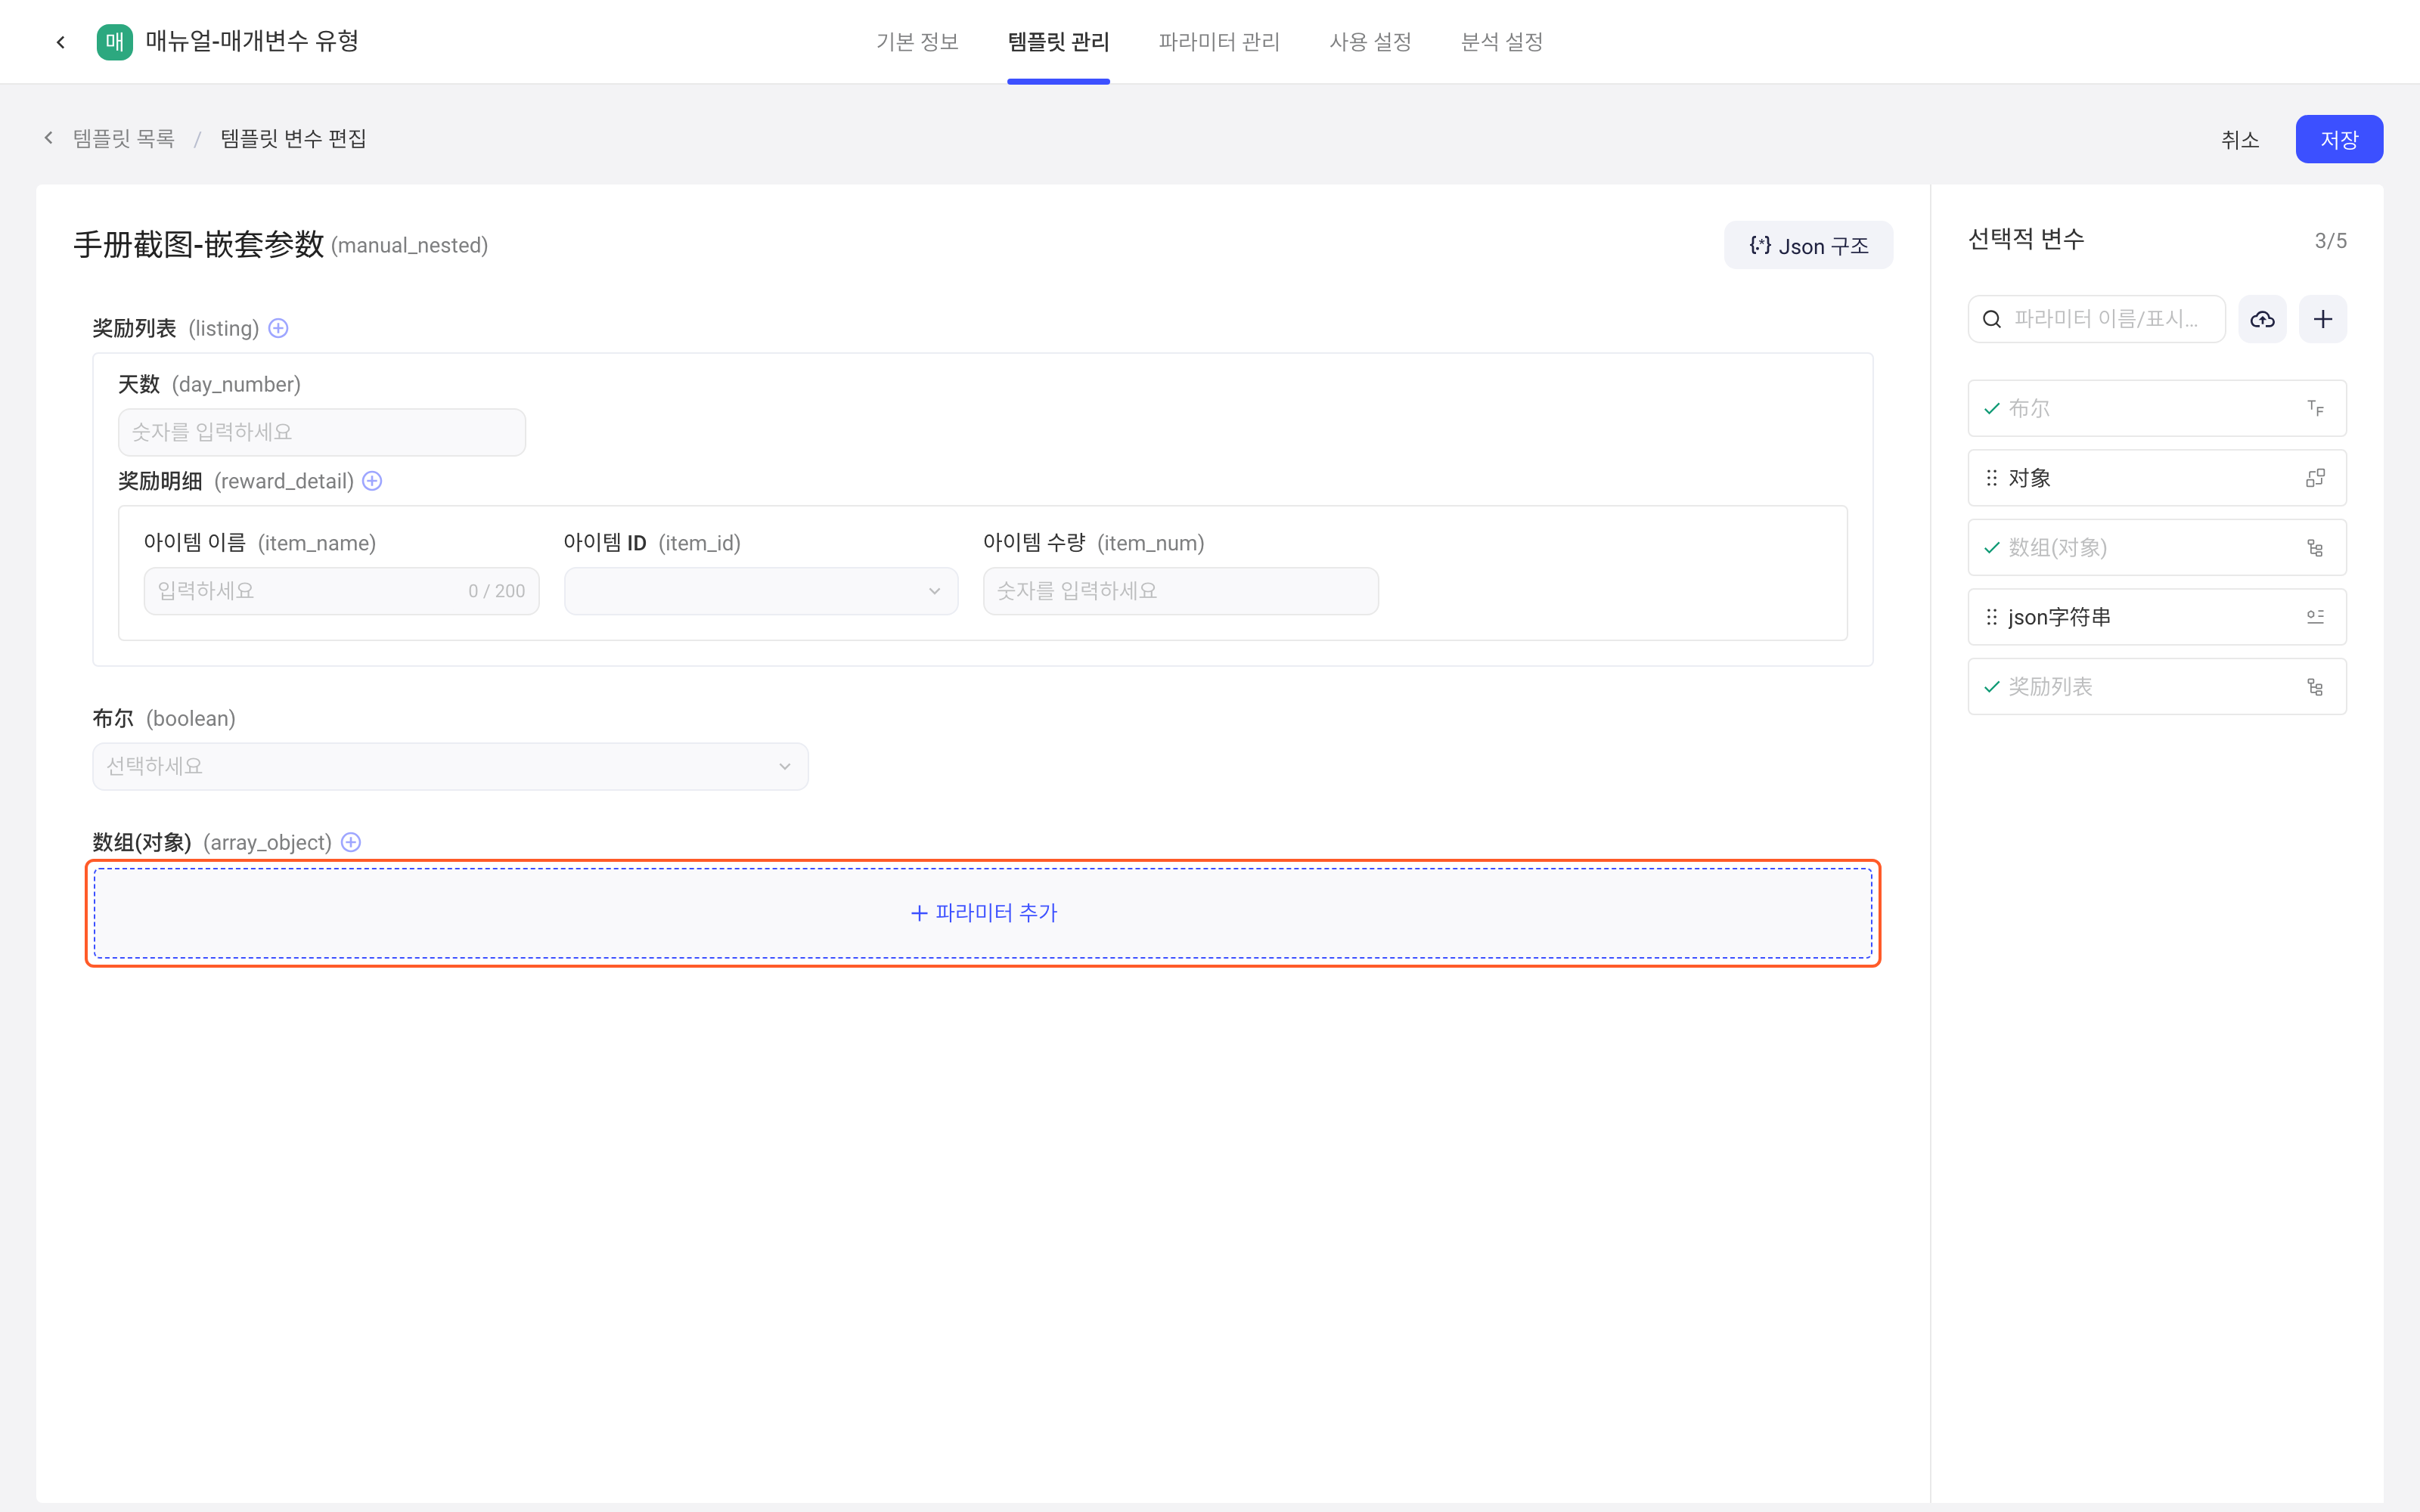Open the Json 구조 view
The height and width of the screenshot is (1512, 2420).
(1808, 245)
